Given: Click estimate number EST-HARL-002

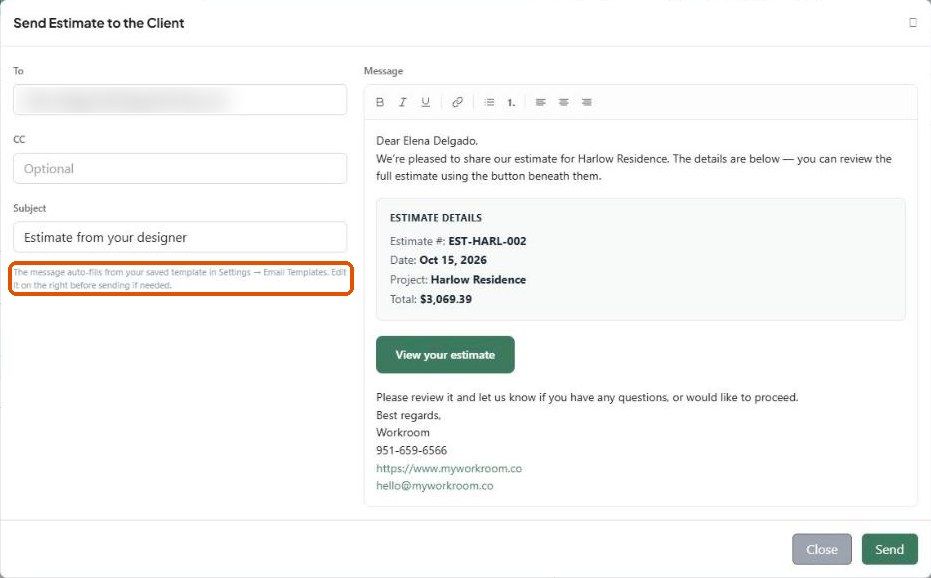Looking at the screenshot, I should click(x=487, y=241).
